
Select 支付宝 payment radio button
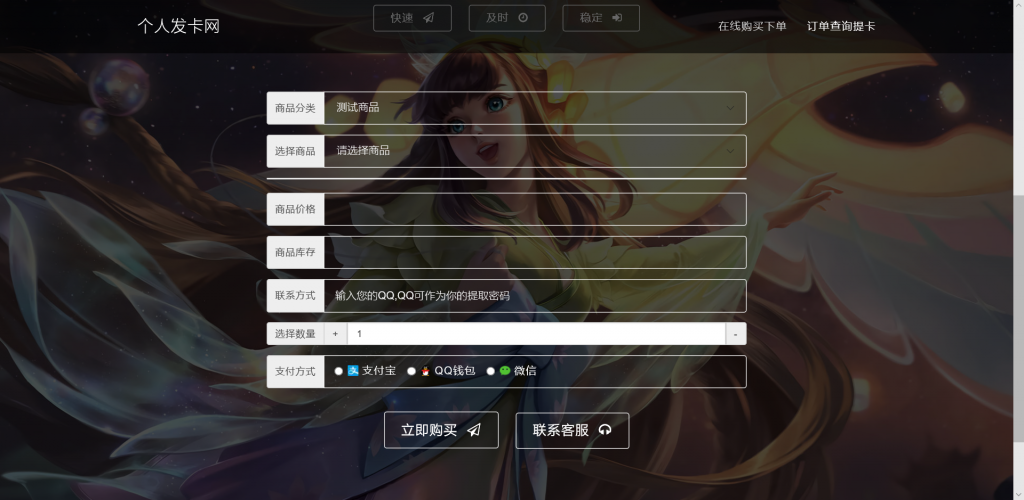pyautogui.click(x=340, y=371)
